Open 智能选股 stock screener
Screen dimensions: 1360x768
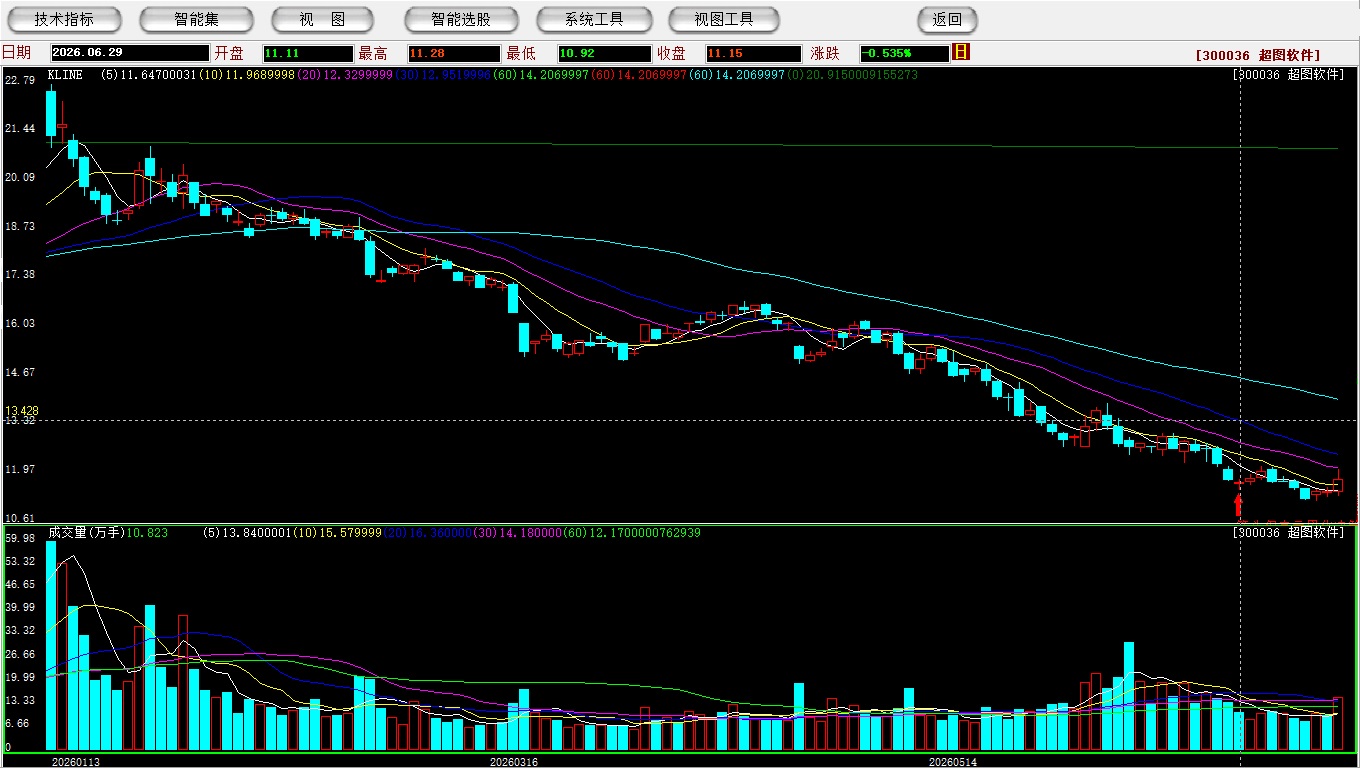(461, 19)
